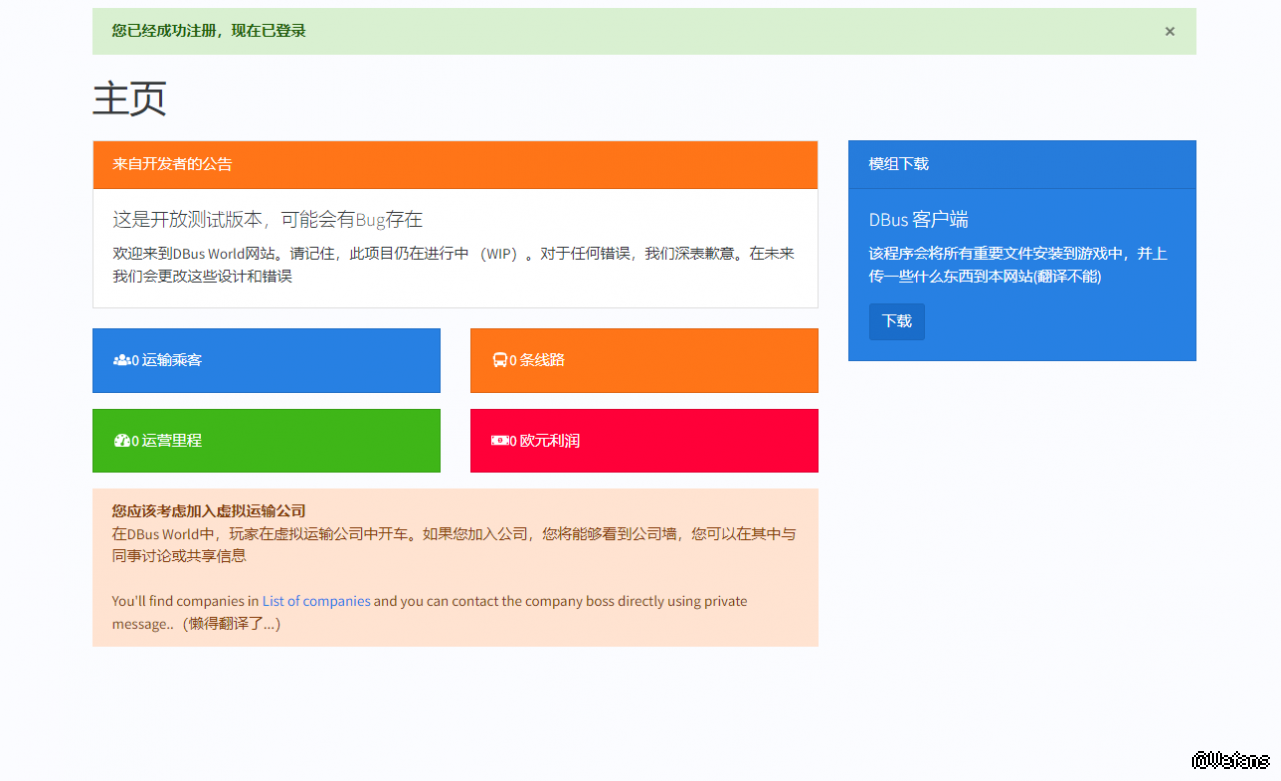
Task: Dismiss the registration success alert
Action: [x=1169, y=31]
